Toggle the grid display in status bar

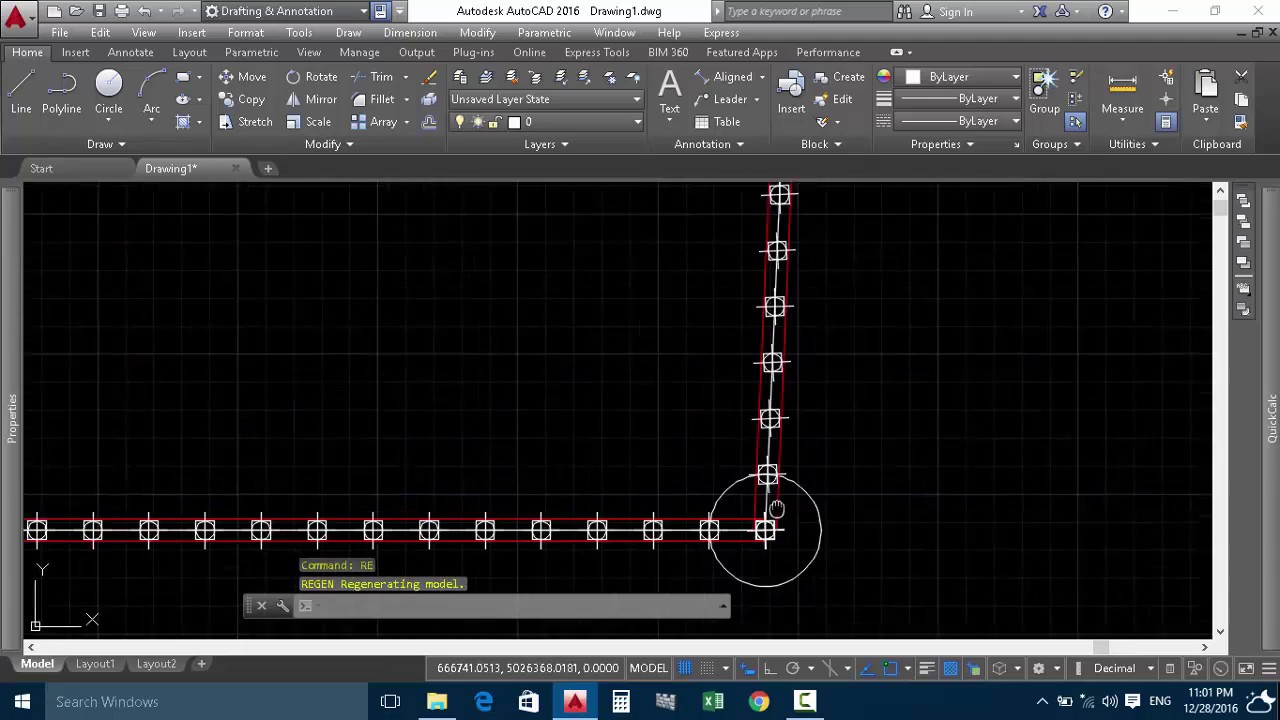point(685,668)
